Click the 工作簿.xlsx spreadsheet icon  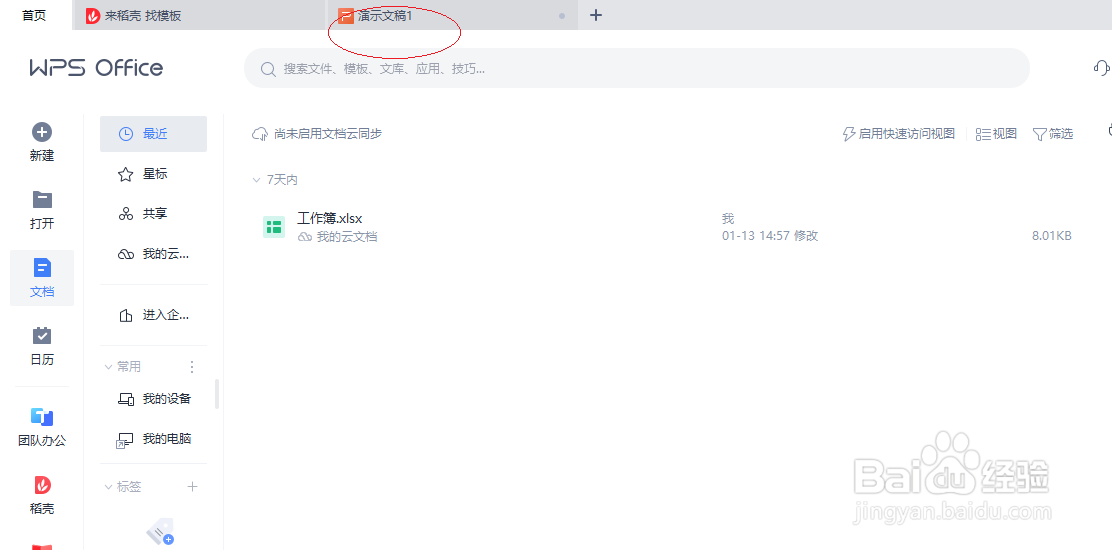[274, 227]
